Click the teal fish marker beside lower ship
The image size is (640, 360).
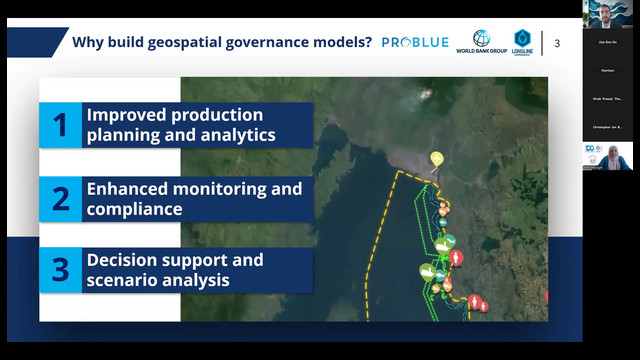tap(440, 276)
